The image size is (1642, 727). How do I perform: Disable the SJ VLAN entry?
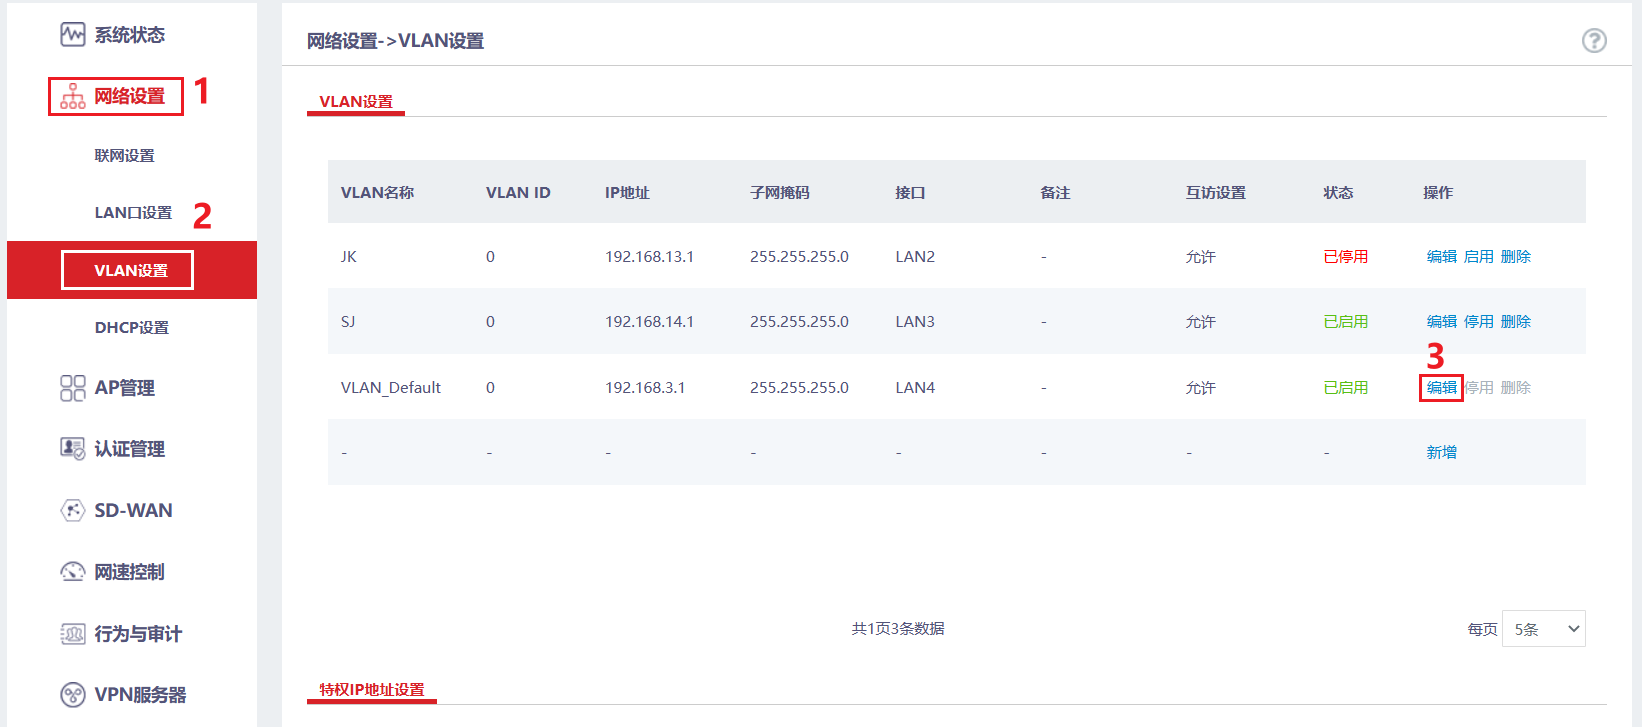pyautogui.click(x=1479, y=322)
